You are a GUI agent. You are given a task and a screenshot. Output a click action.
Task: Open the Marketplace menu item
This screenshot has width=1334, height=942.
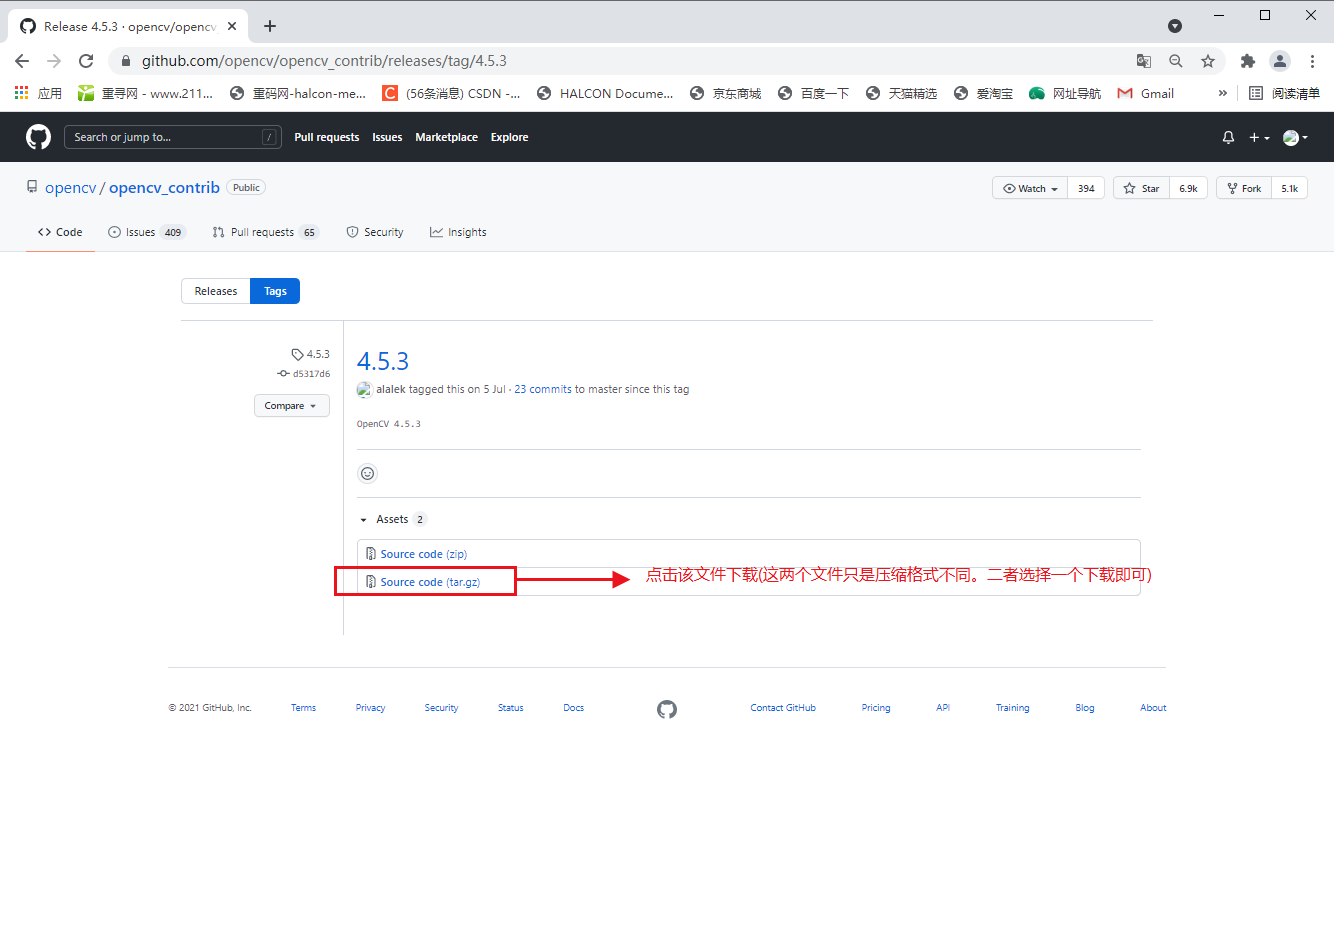[x=446, y=137]
